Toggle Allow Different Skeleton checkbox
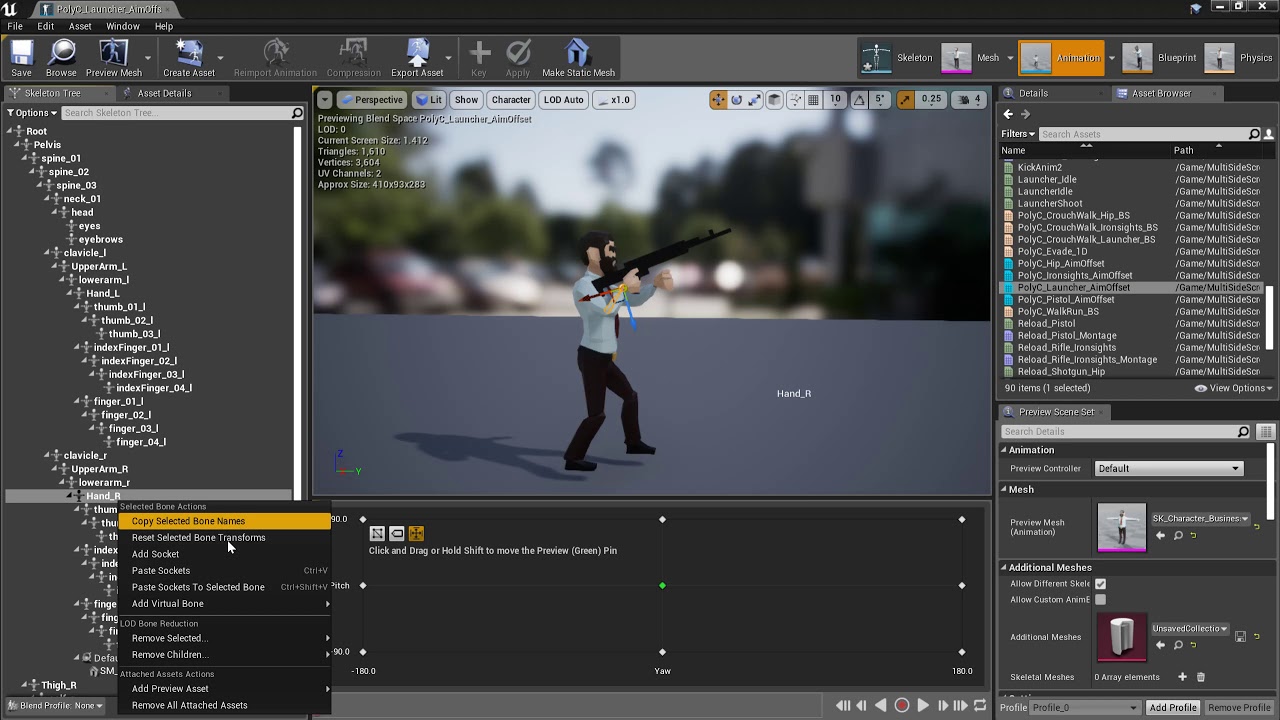 point(1100,584)
